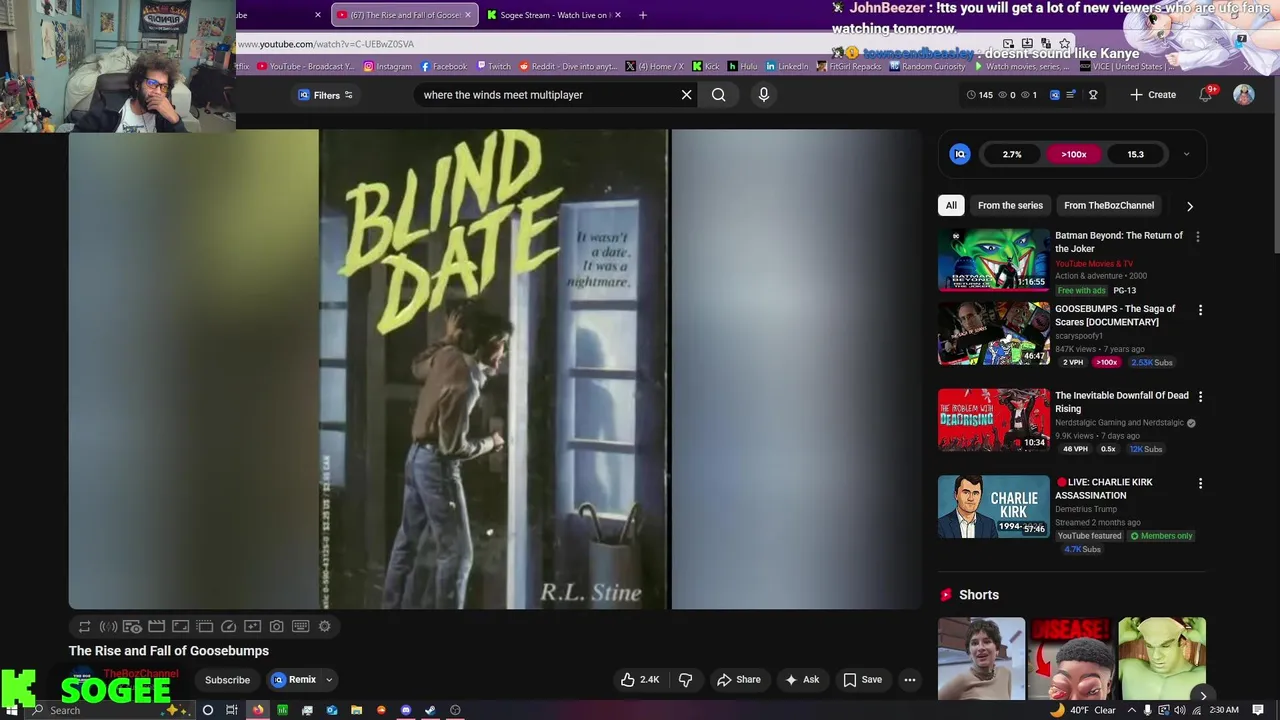Click the video filters sparkle-screen icon

click(252, 626)
